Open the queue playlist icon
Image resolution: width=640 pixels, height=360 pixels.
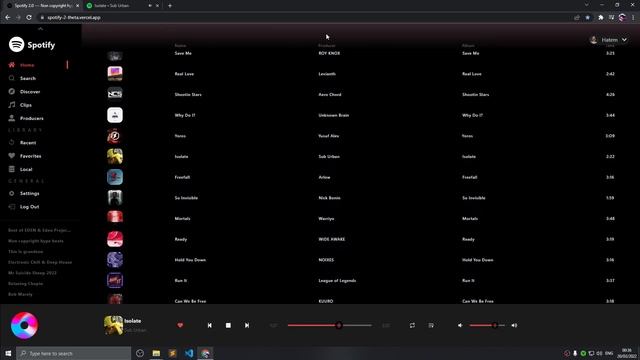point(431,325)
